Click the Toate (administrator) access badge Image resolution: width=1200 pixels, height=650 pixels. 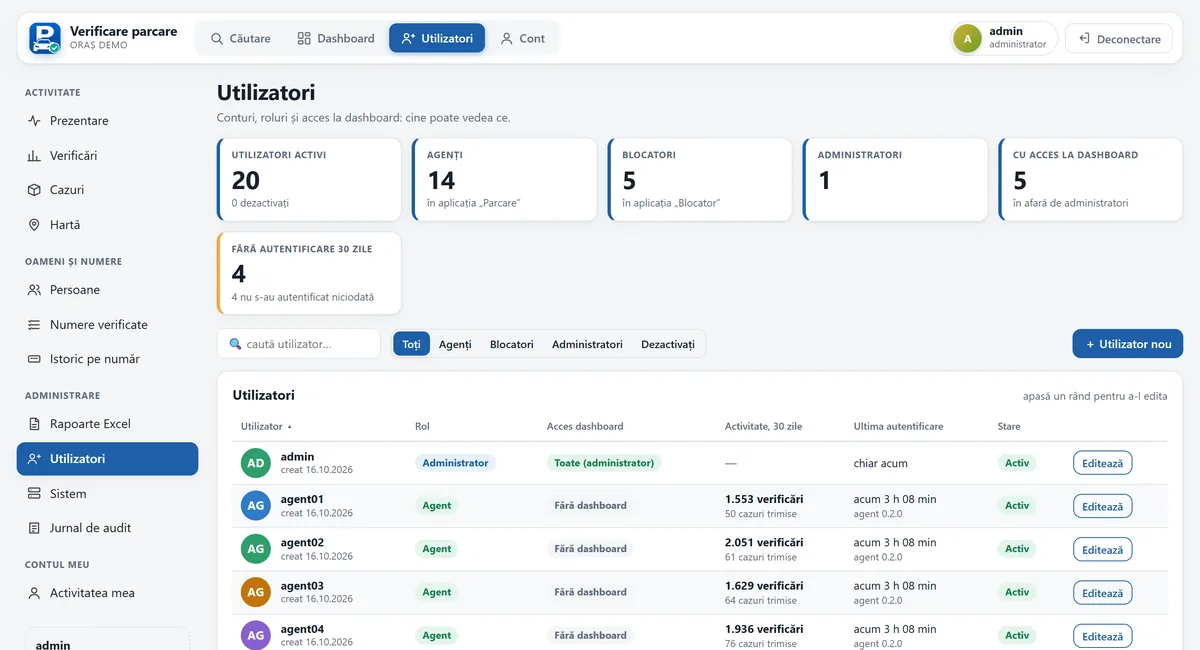pos(604,463)
